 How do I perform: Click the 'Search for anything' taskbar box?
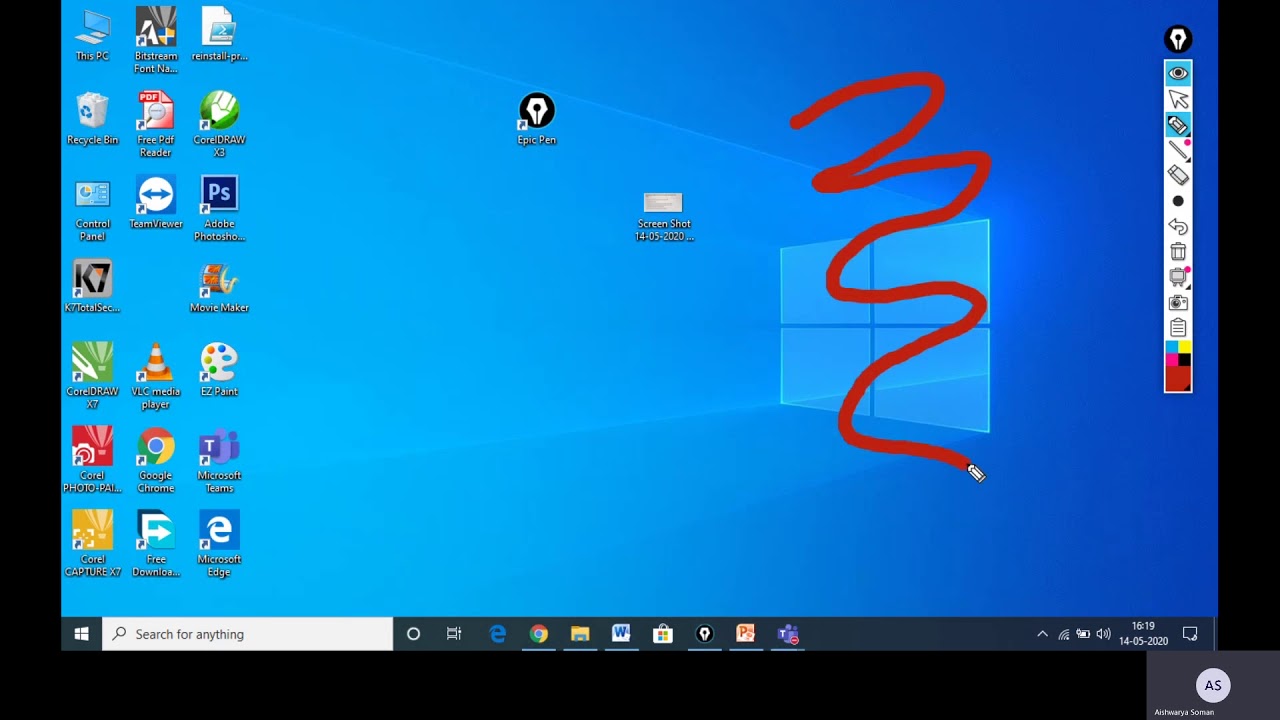(x=248, y=634)
